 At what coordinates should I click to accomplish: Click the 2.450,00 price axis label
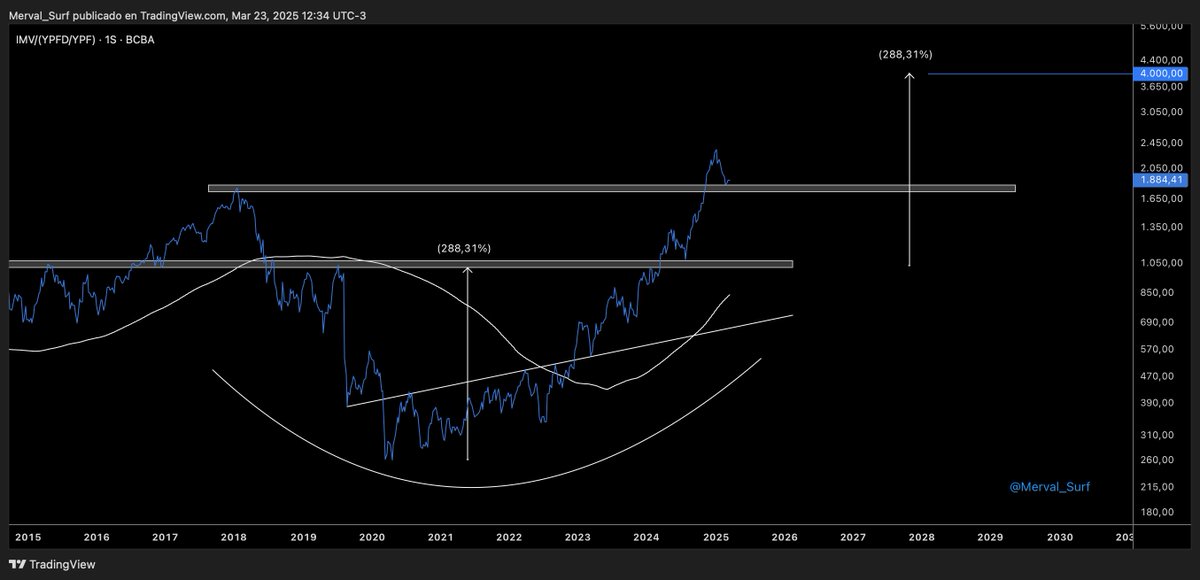point(1160,143)
